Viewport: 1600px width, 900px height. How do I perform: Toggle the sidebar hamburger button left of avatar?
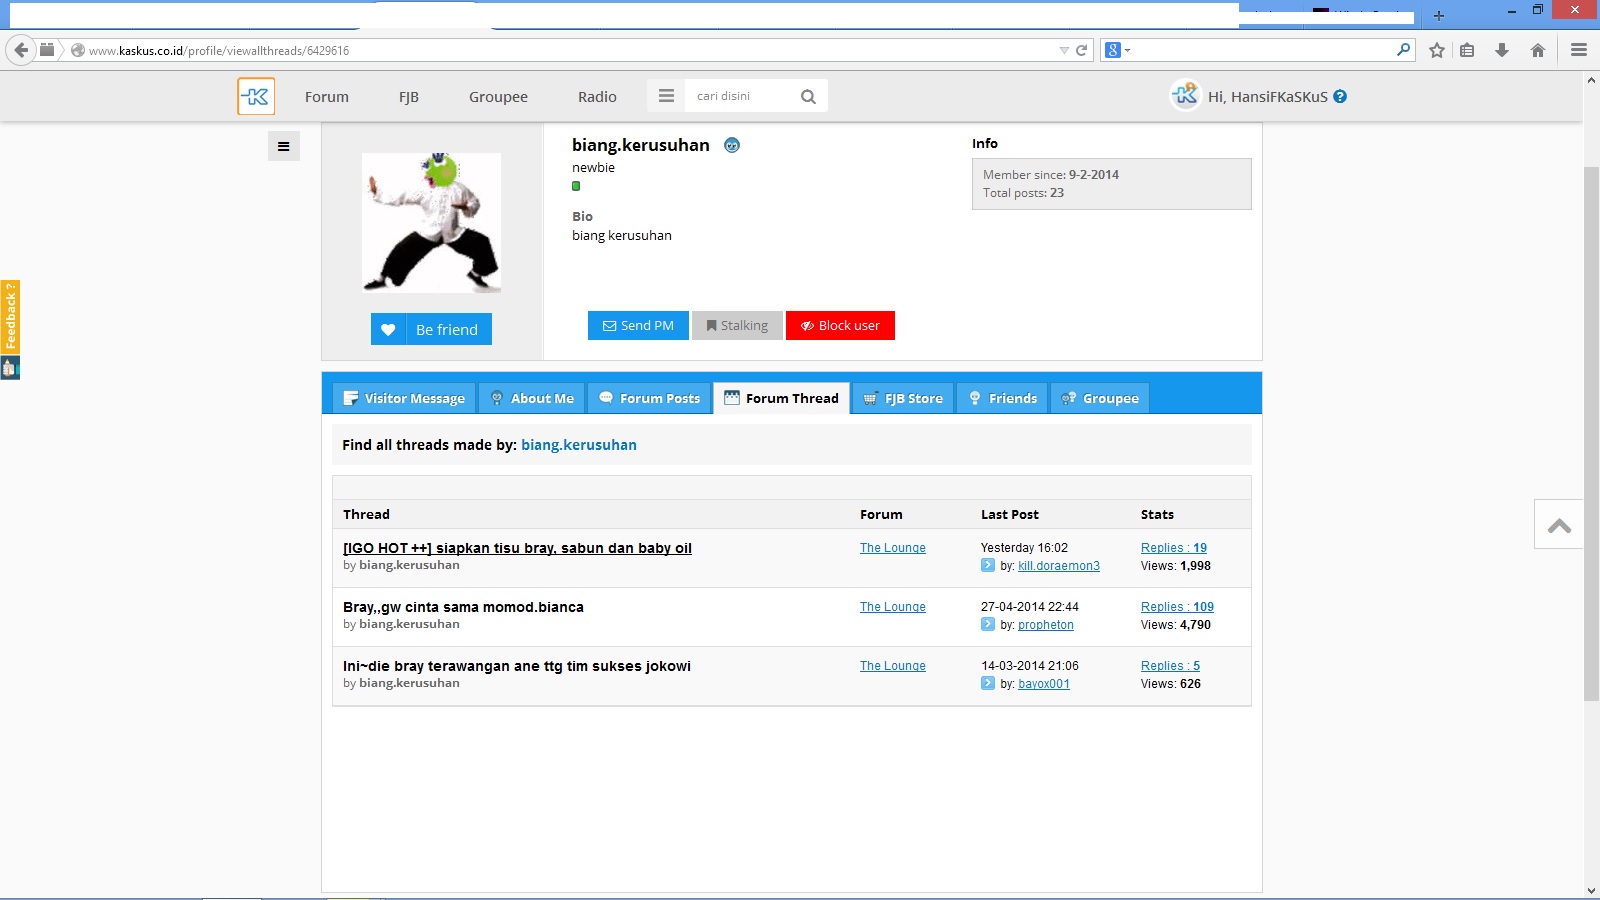pos(284,147)
